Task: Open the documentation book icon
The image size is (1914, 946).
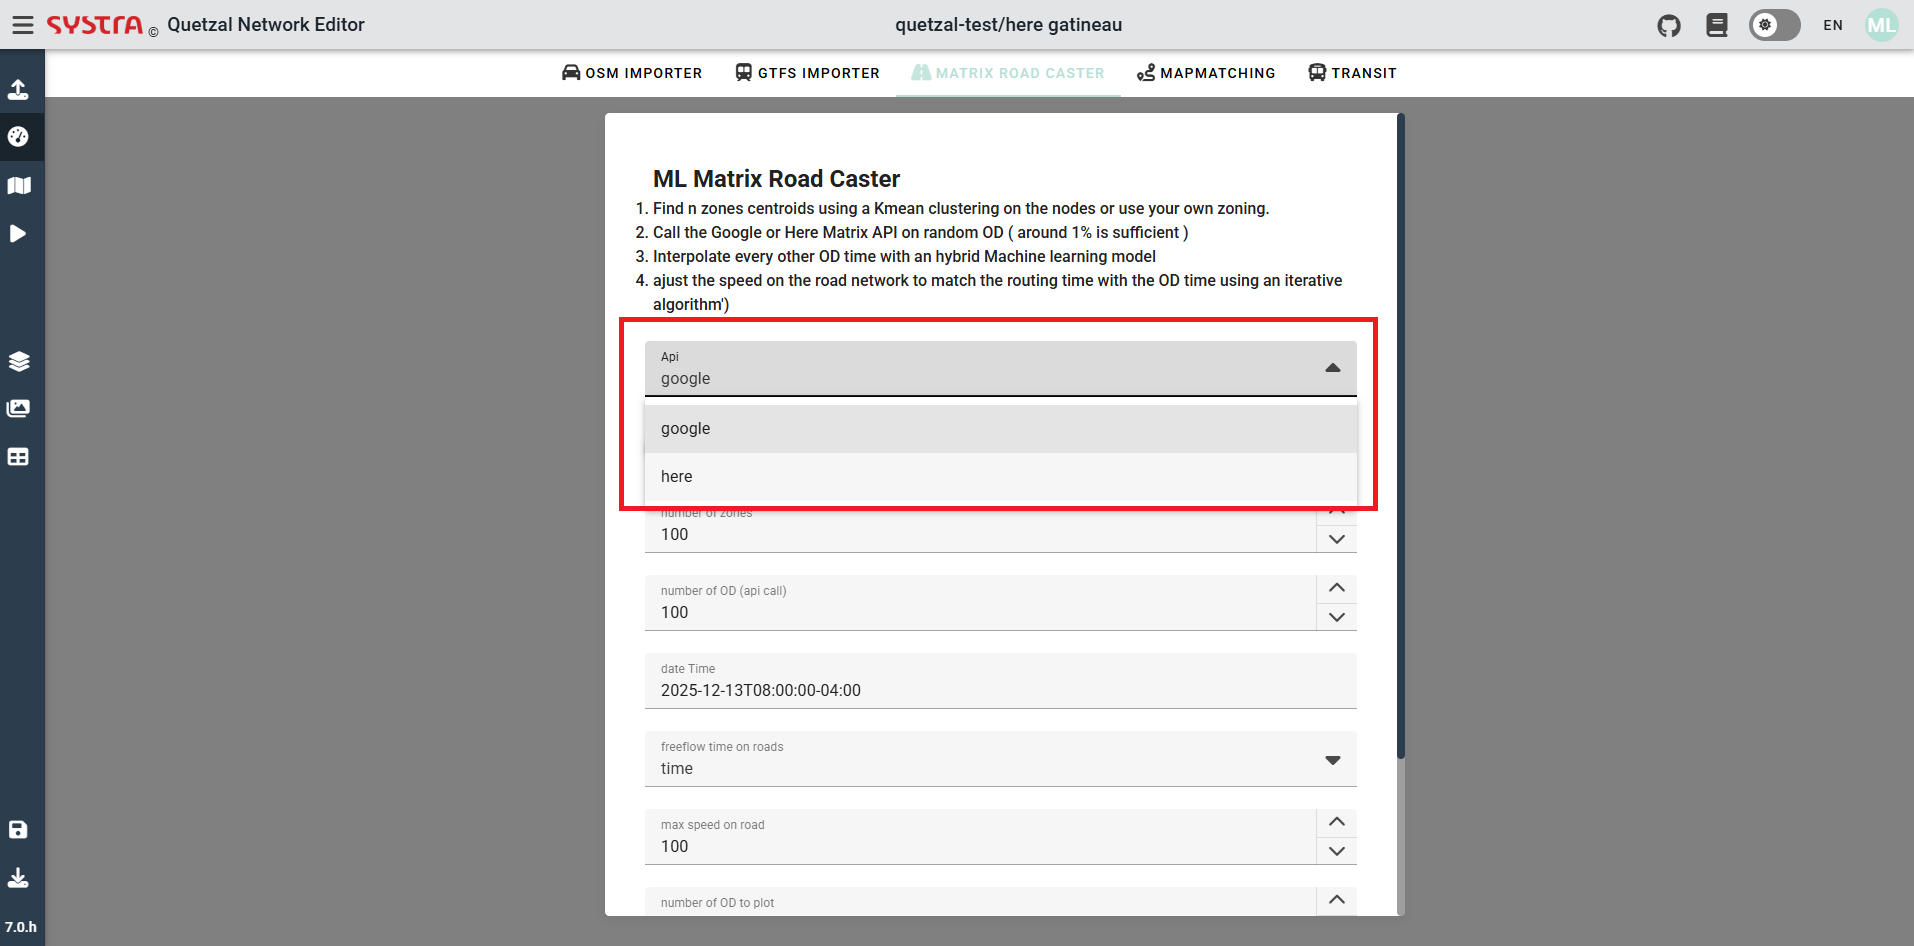Action: click(x=1717, y=25)
